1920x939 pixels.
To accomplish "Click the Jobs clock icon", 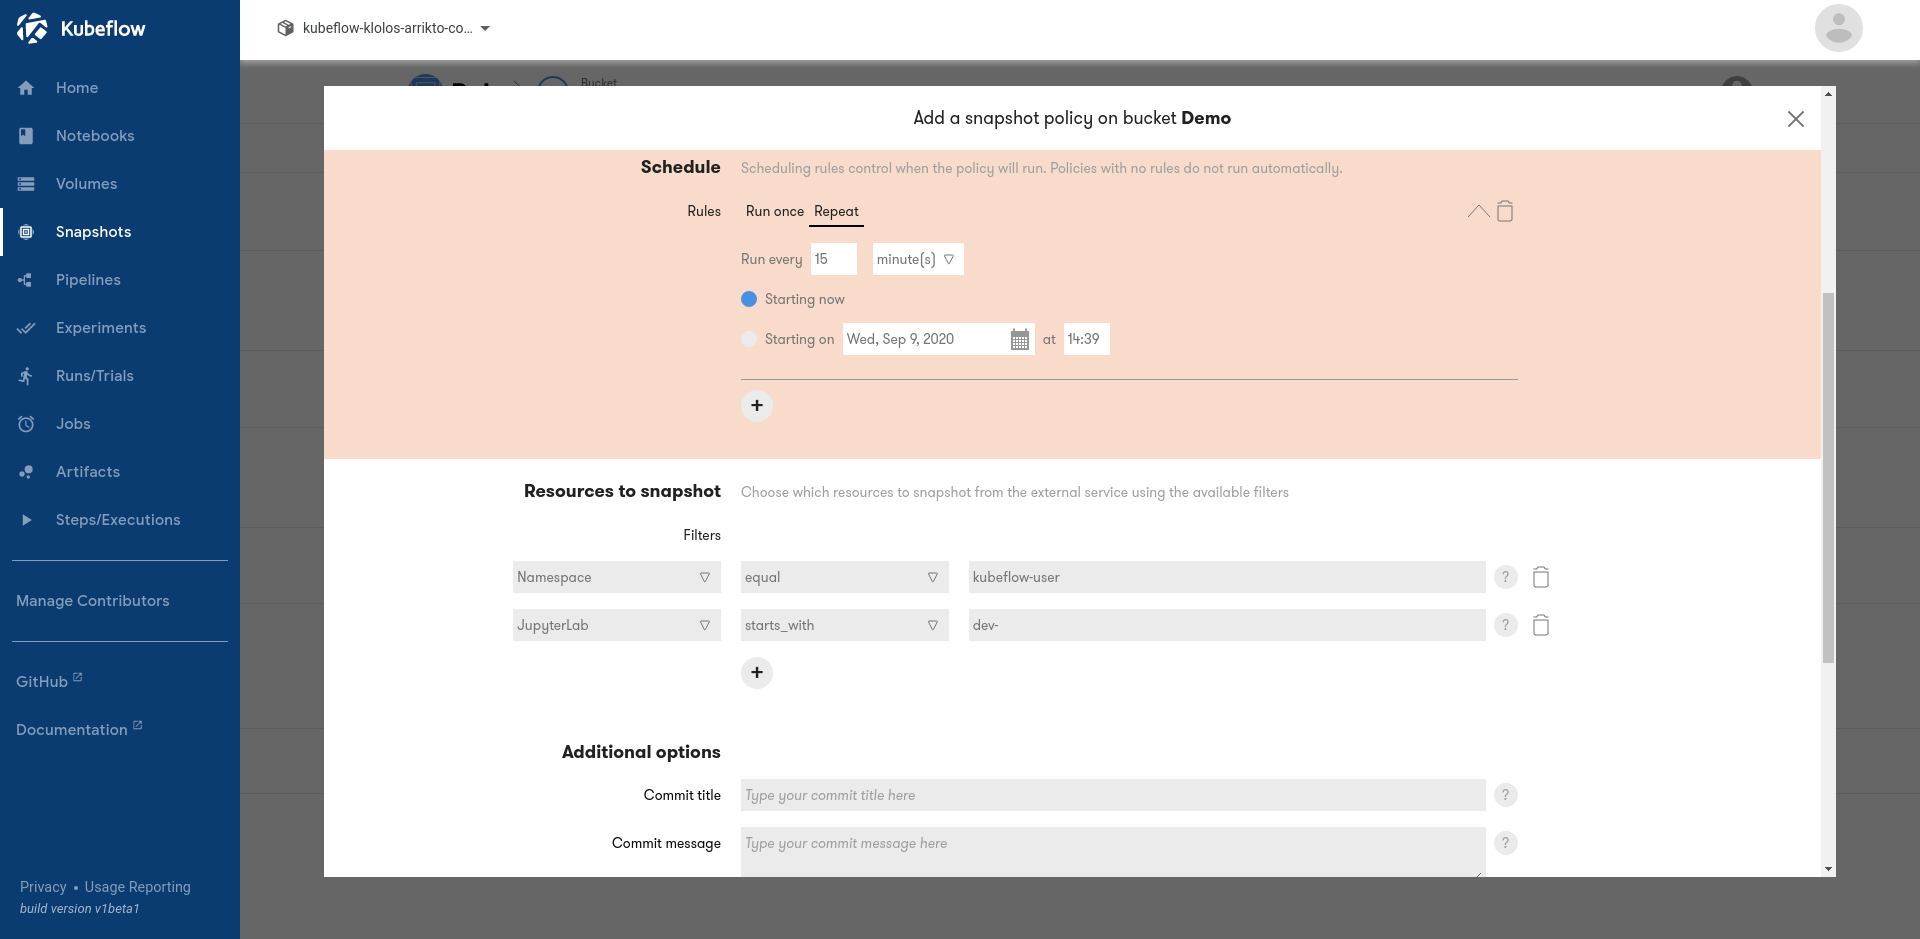I will pyautogui.click(x=26, y=424).
